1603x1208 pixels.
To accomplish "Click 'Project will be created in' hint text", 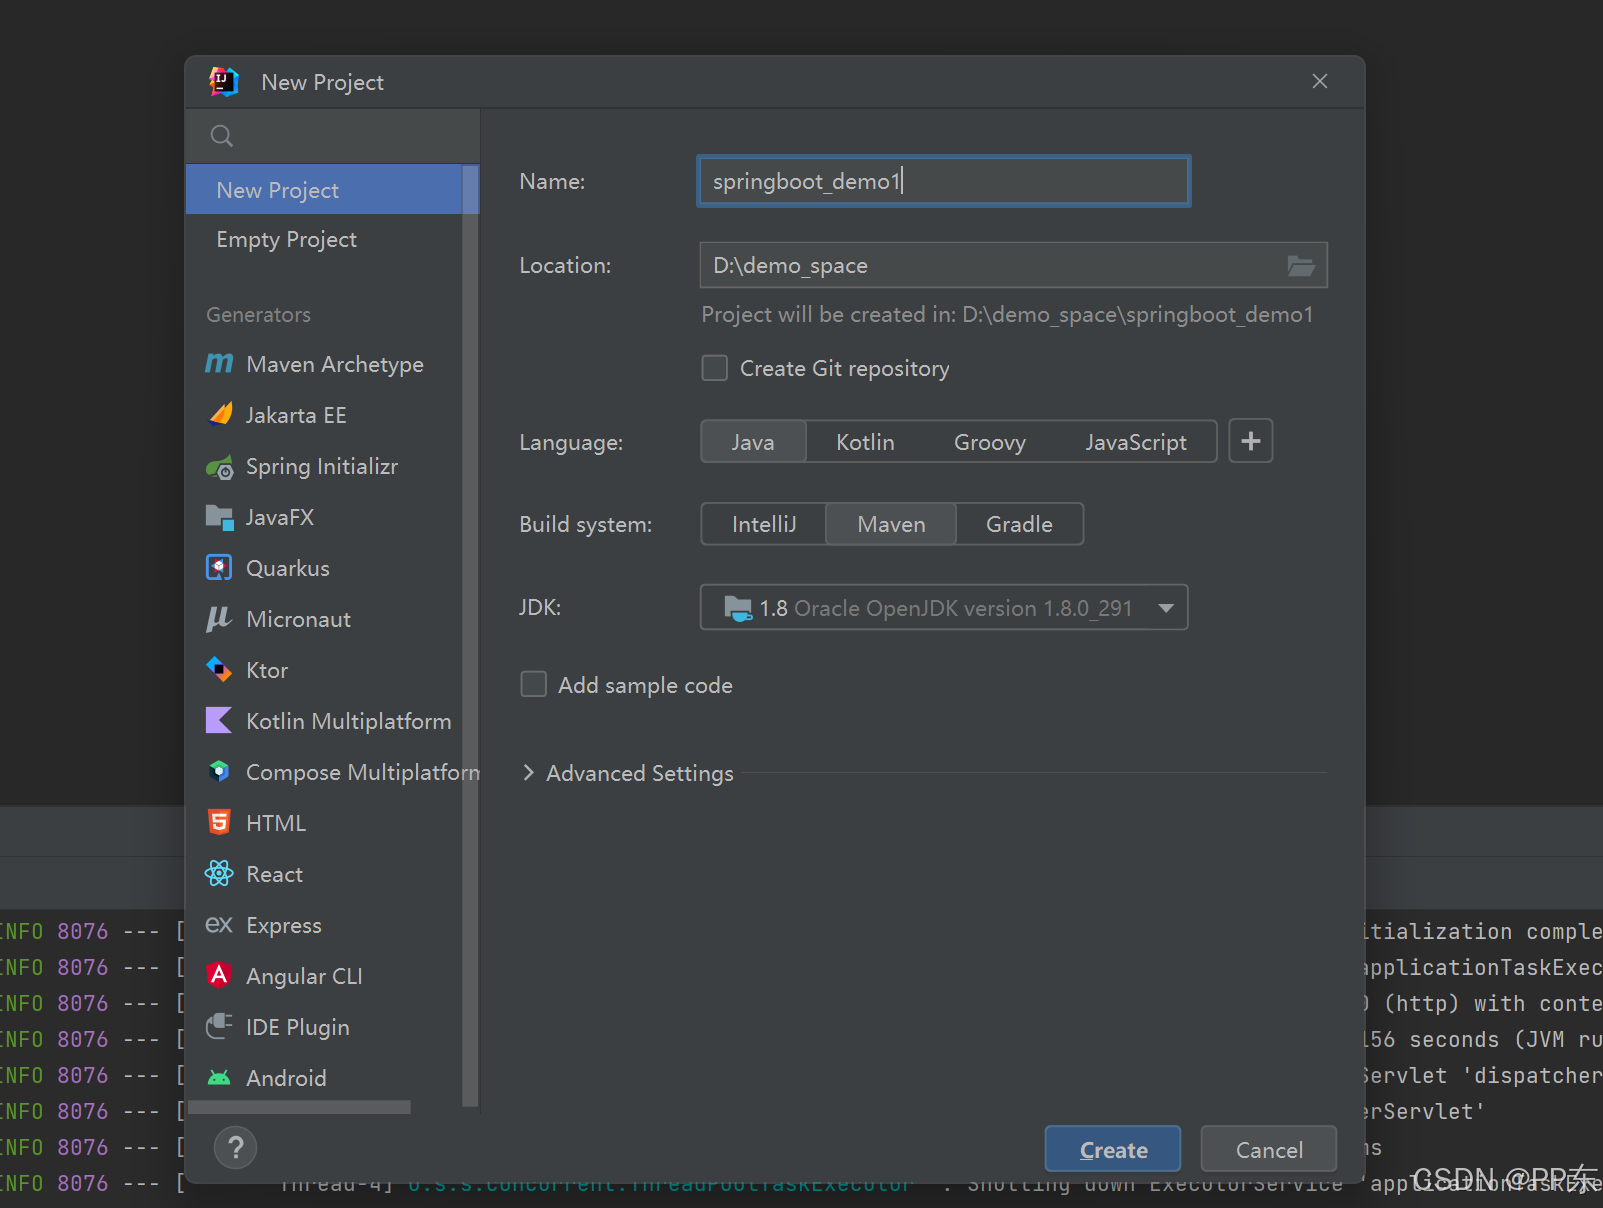I will click(1007, 314).
